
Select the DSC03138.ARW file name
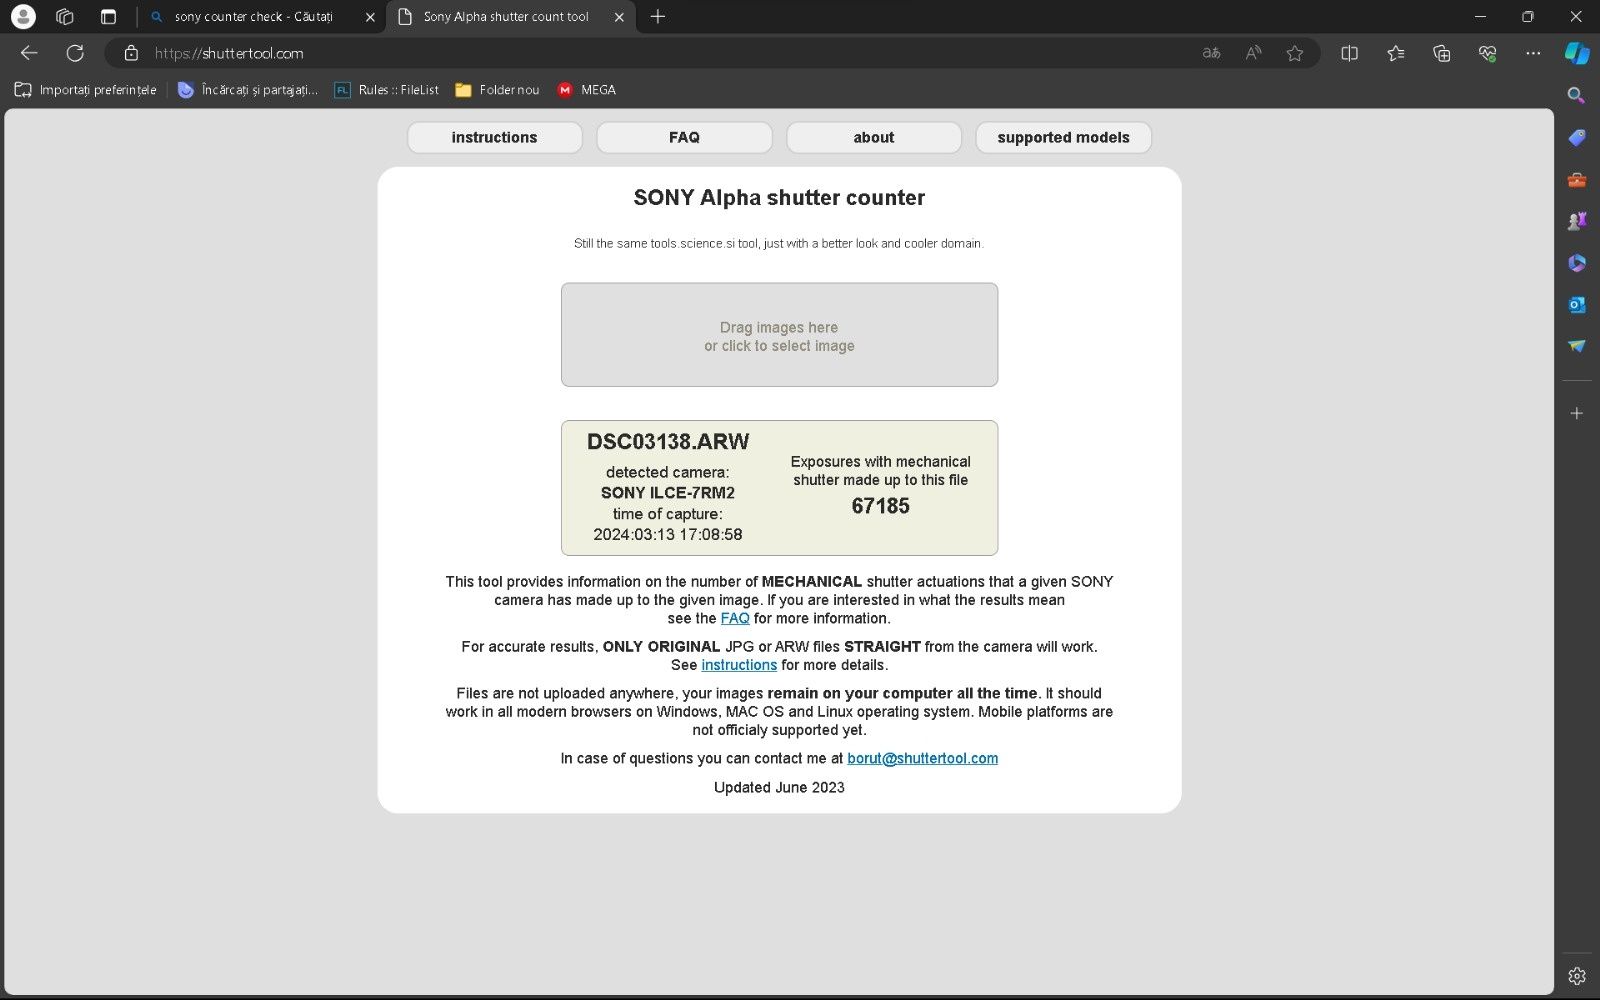[668, 441]
